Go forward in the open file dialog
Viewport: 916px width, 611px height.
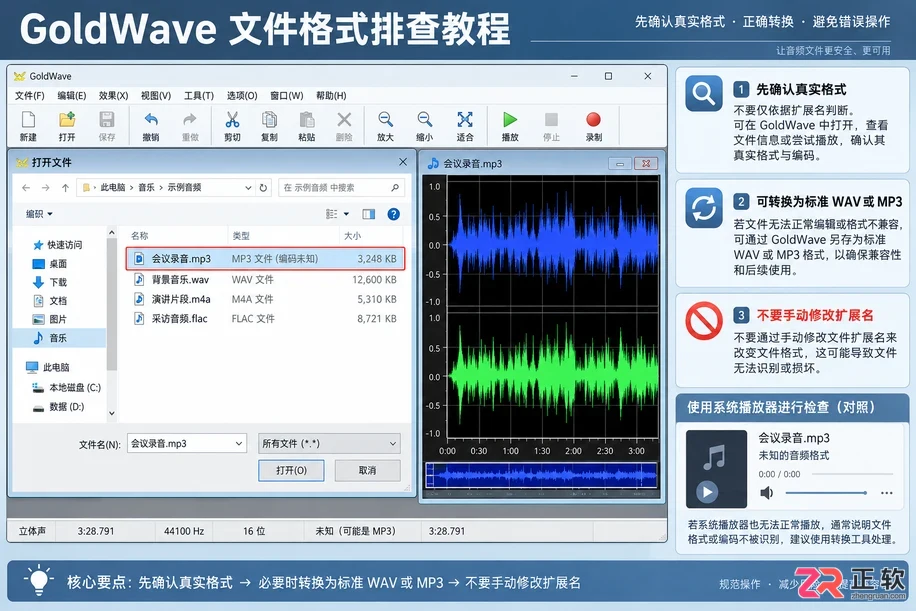click(46, 188)
